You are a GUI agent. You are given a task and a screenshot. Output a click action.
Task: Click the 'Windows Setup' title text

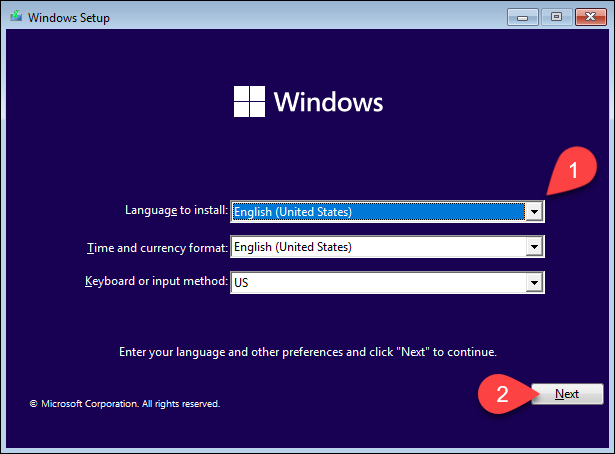tap(69, 18)
